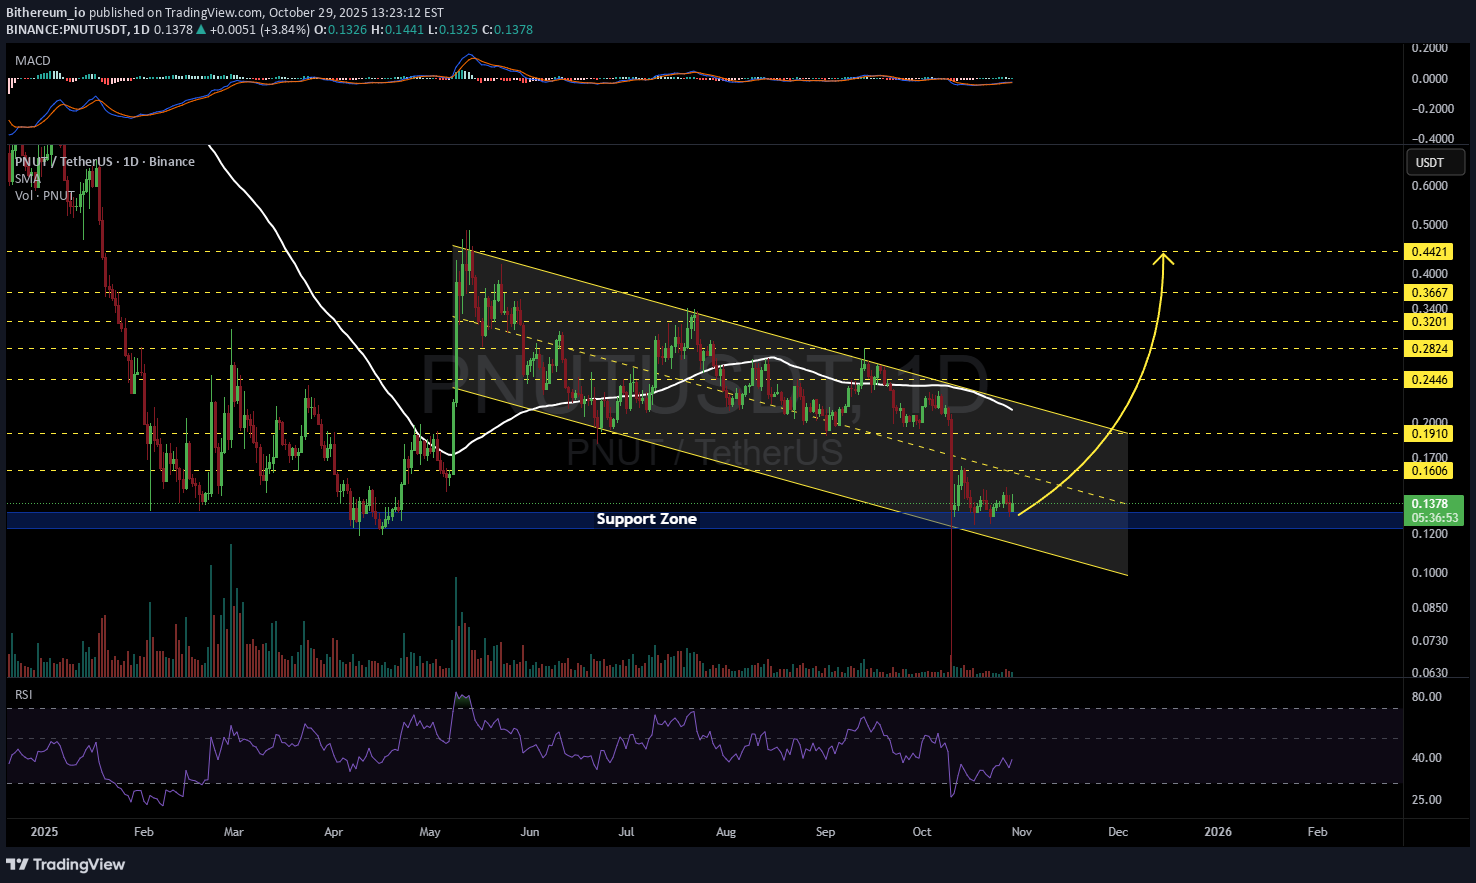Click the Support Zone text label

pos(646,519)
